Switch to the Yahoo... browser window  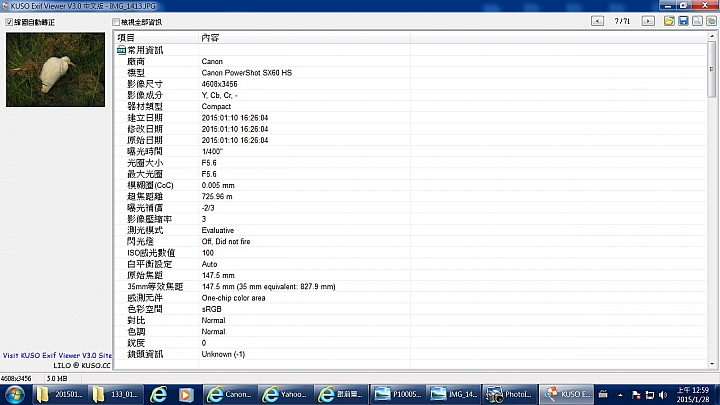tap(286, 394)
